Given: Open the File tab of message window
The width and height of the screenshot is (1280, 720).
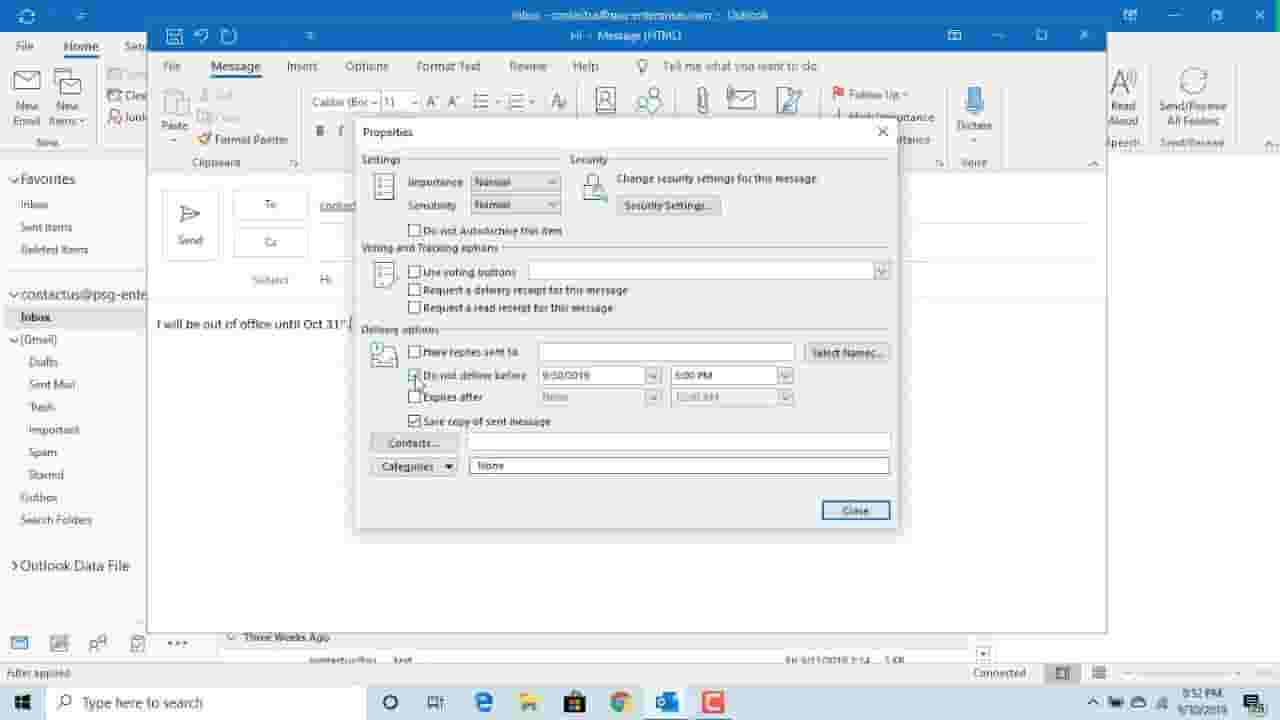Looking at the screenshot, I should click(172, 66).
